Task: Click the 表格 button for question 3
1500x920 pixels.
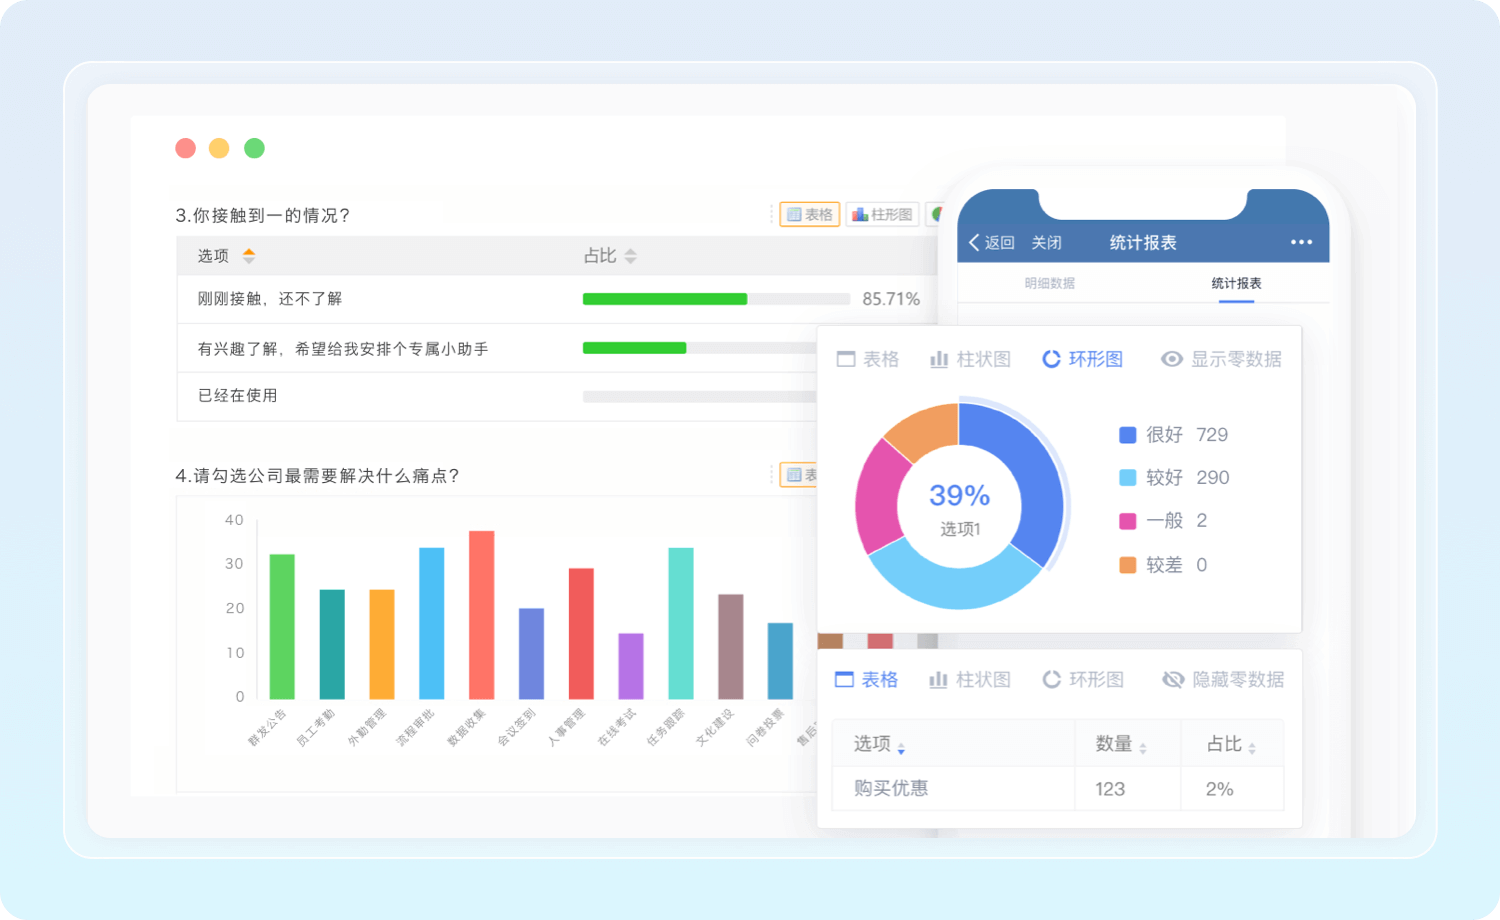Action: 809,215
